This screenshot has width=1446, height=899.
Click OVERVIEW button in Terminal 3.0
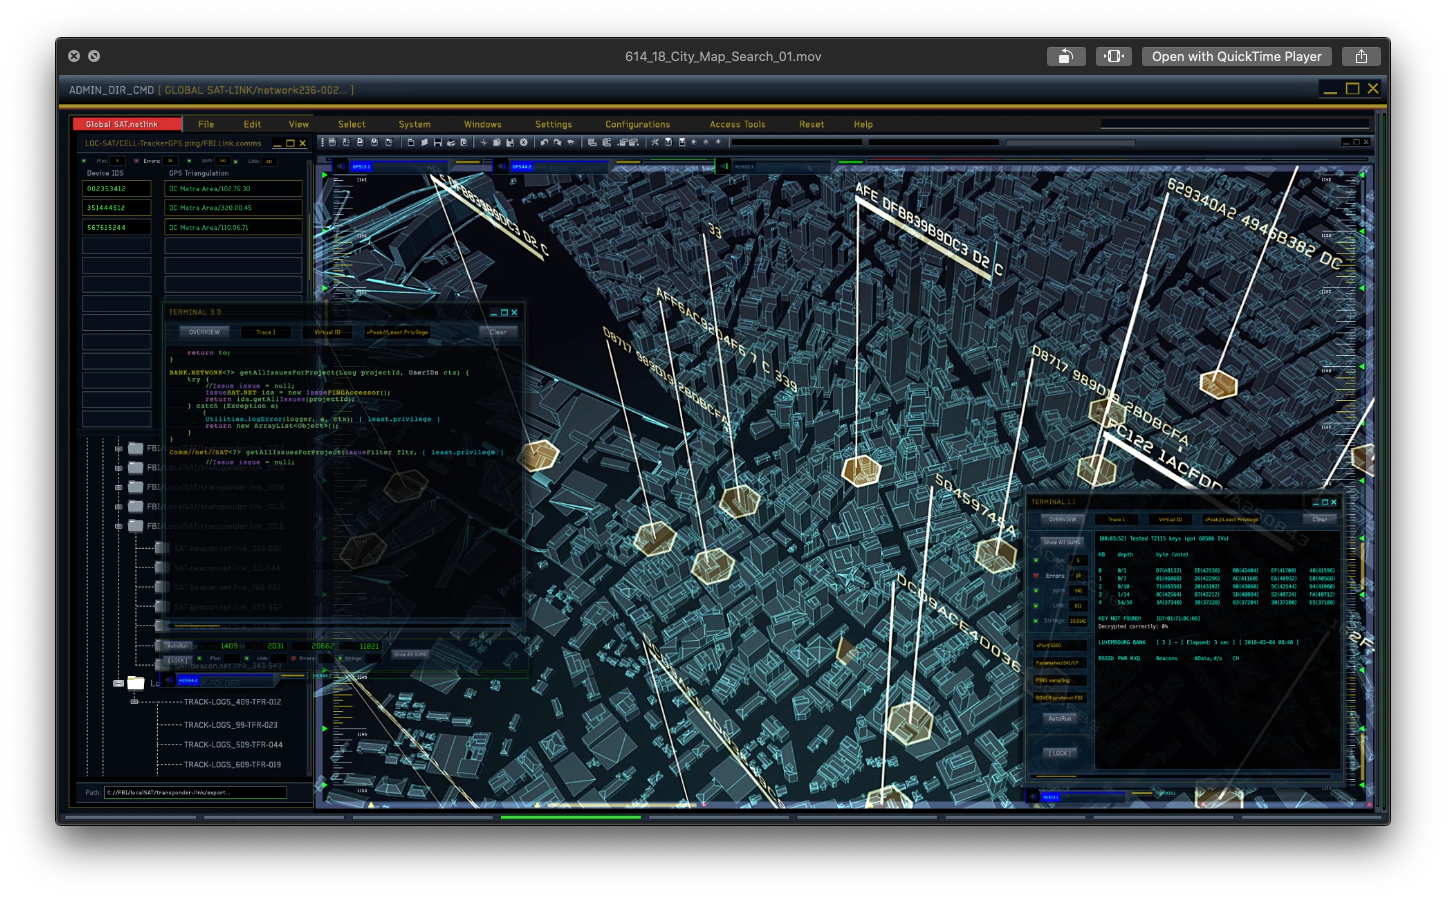[x=204, y=332]
